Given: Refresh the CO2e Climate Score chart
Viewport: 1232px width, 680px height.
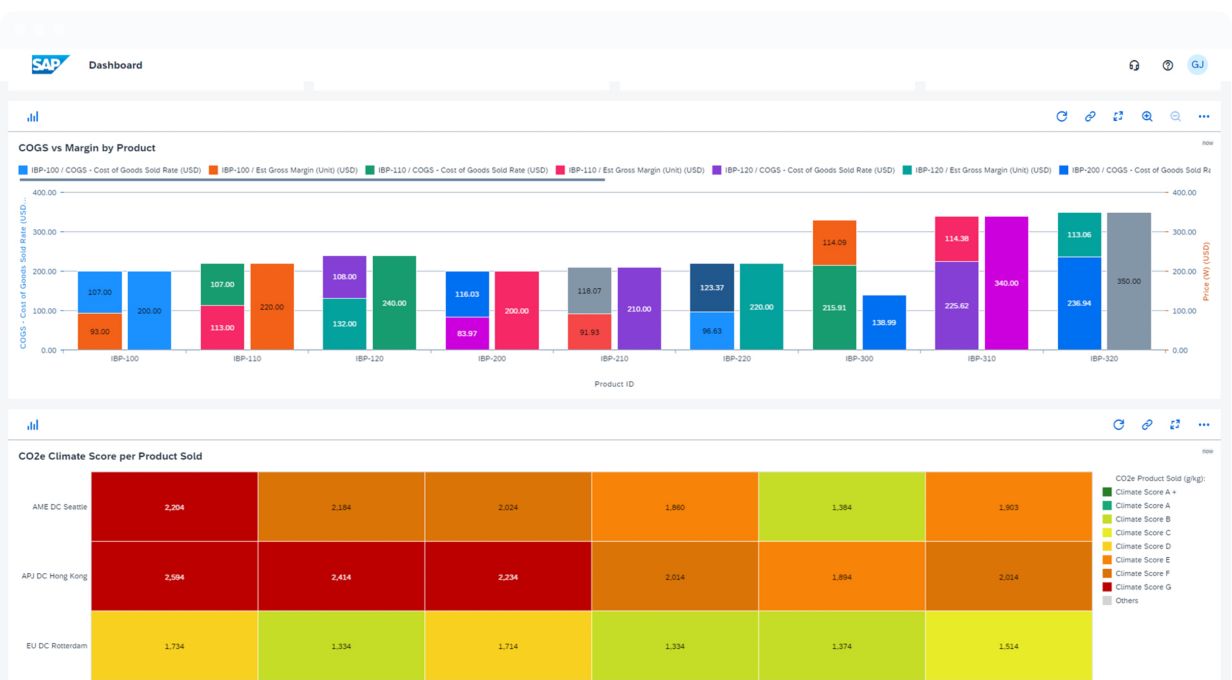Looking at the screenshot, I should point(1118,425).
